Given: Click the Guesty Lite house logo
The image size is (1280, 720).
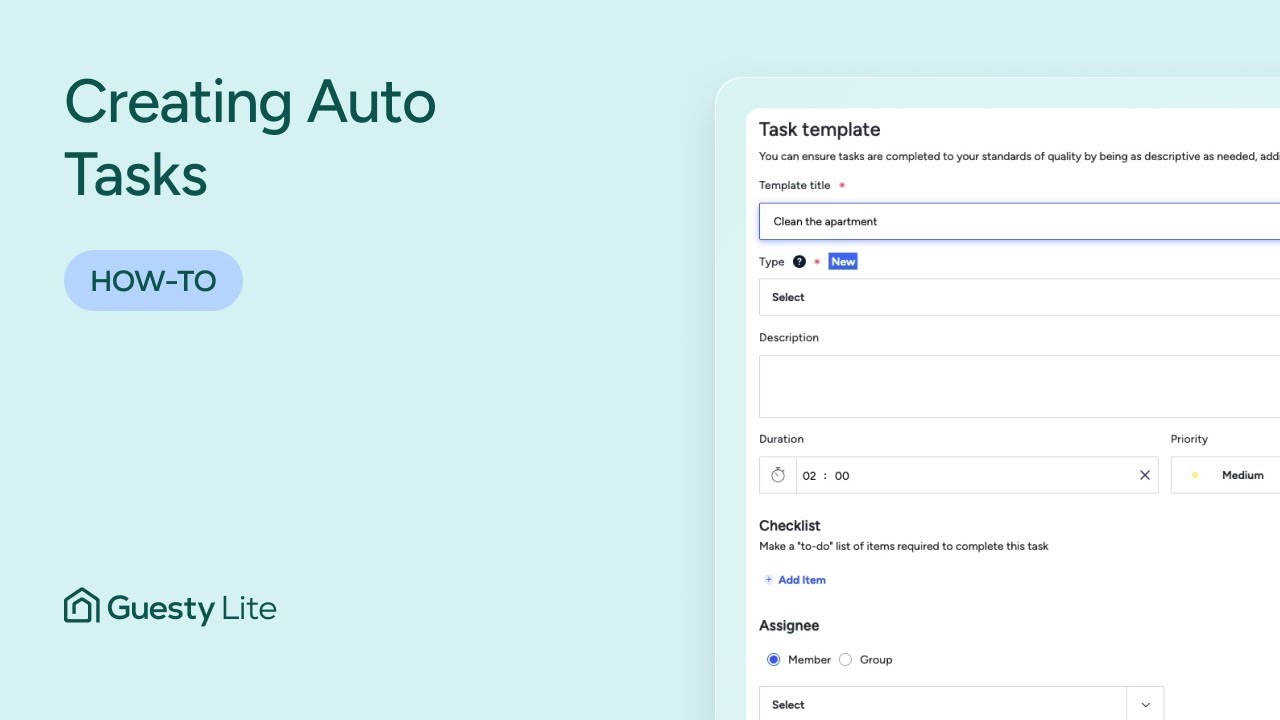Looking at the screenshot, I should (x=82, y=606).
